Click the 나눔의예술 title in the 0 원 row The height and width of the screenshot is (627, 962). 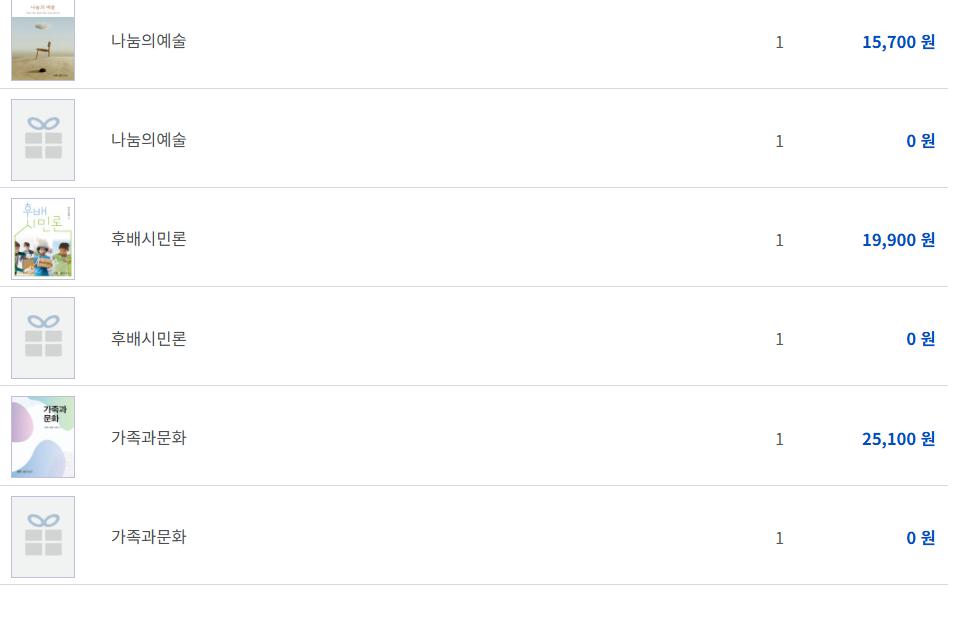click(148, 140)
